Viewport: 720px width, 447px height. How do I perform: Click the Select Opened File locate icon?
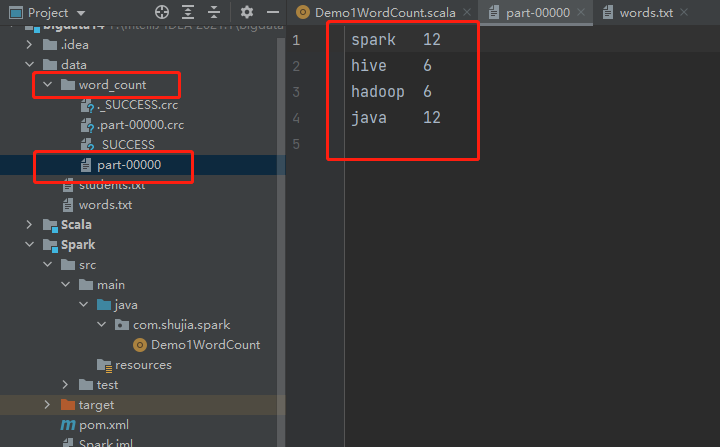pyautogui.click(x=162, y=12)
